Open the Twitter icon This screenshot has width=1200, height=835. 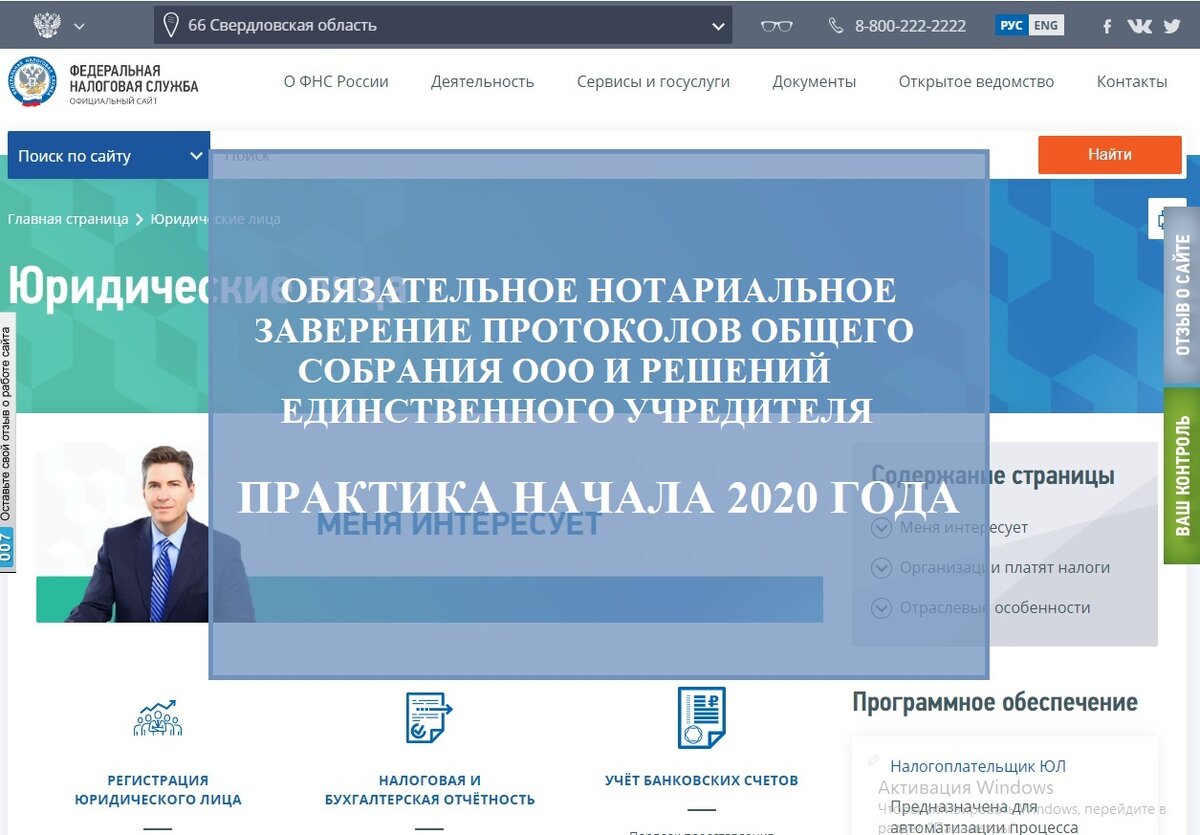click(1172, 26)
